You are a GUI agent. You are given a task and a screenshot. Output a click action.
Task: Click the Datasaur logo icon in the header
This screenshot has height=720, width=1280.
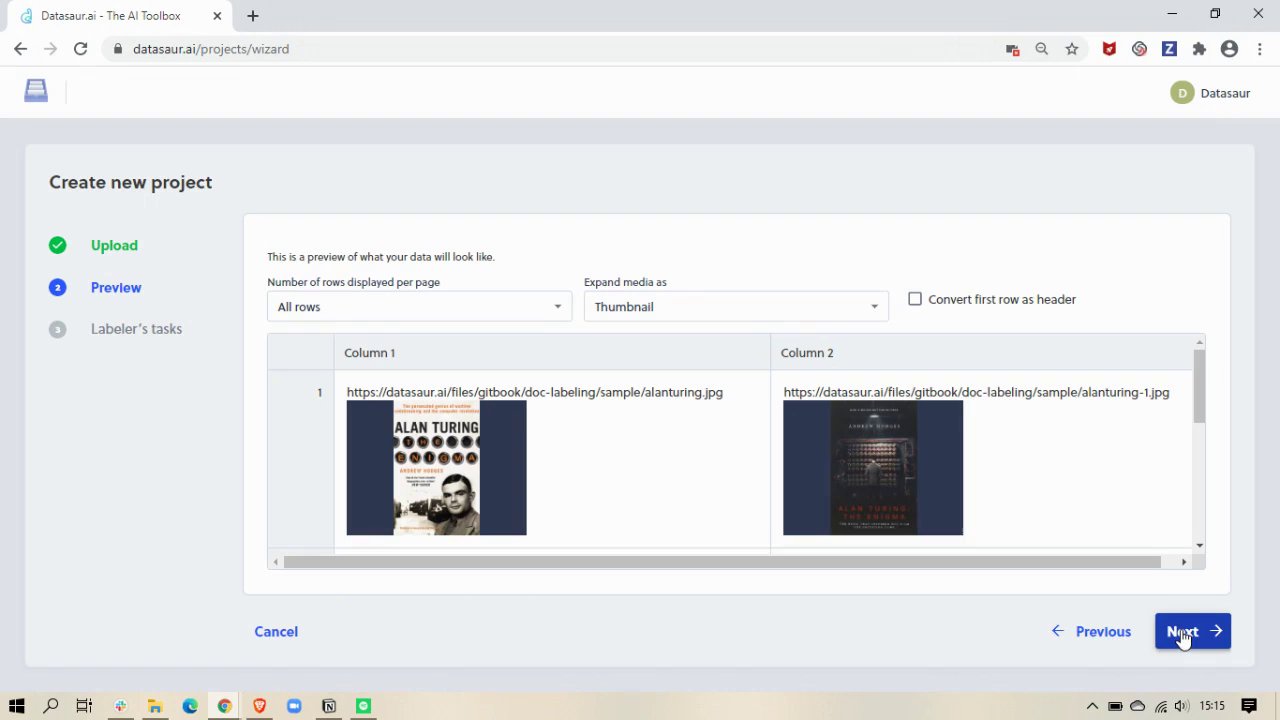[36, 91]
